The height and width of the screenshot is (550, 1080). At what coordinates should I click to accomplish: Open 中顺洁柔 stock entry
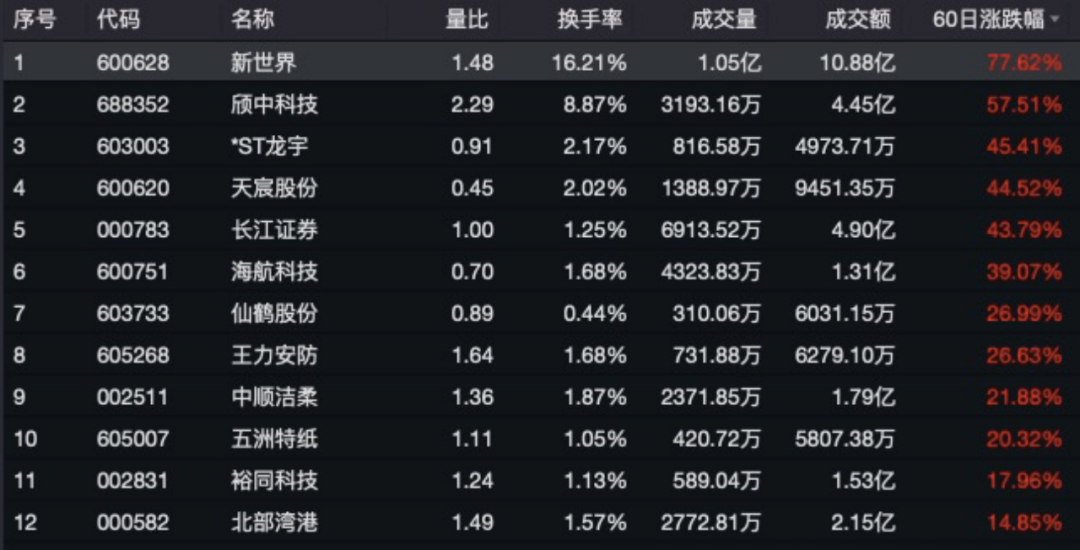click(x=274, y=397)
